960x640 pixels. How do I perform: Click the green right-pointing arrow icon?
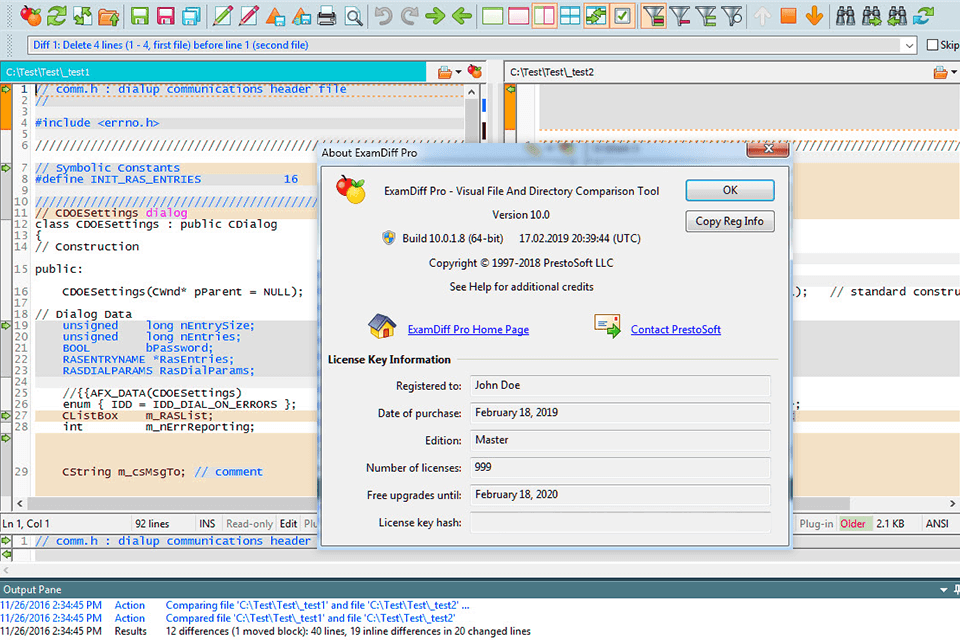coord(435,16)
